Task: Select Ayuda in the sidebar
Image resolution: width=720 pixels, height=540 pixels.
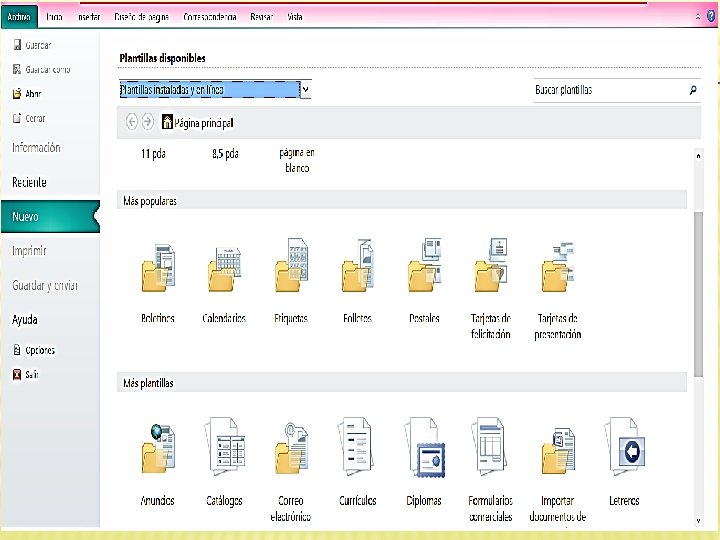Action: [x=25, y=320]
